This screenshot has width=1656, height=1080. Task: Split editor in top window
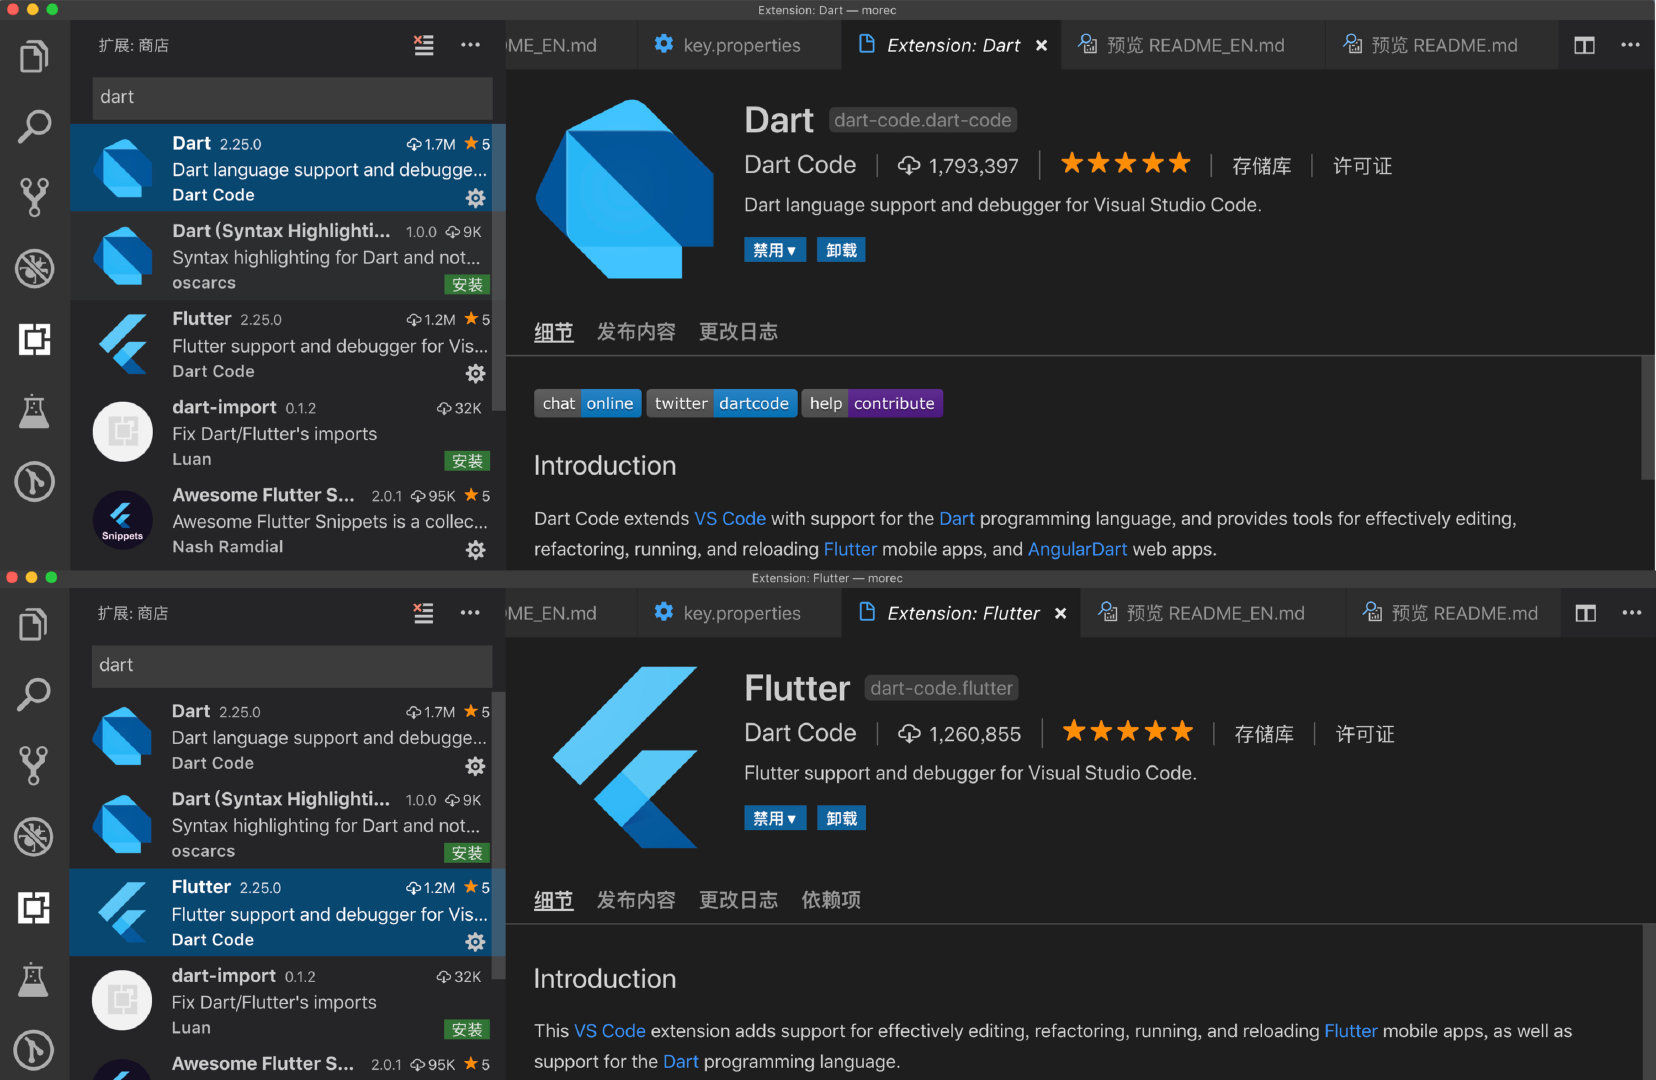click(x=1585, y=45)
